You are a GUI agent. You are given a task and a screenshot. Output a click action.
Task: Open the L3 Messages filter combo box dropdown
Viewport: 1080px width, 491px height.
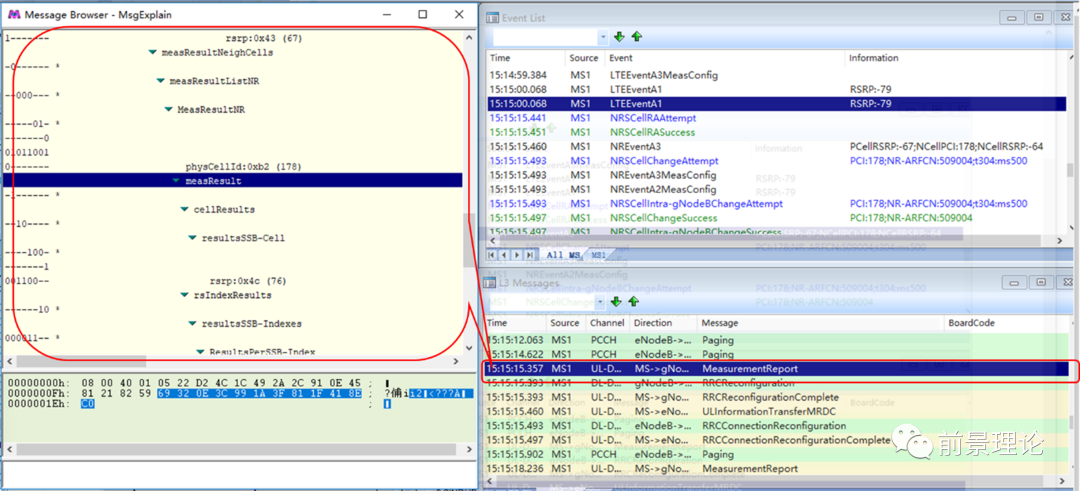pyautogui.click(x=601, y=302)
